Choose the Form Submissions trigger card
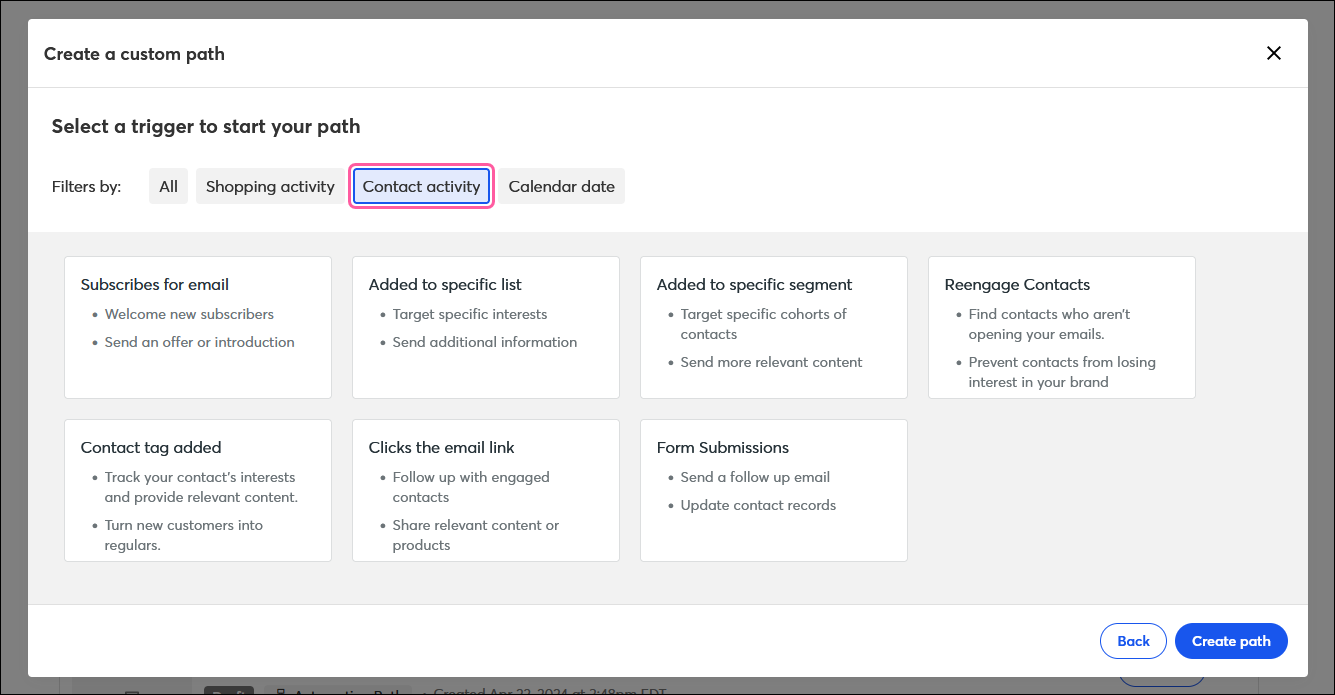1335x695 pixels. (x=774, y=490)
